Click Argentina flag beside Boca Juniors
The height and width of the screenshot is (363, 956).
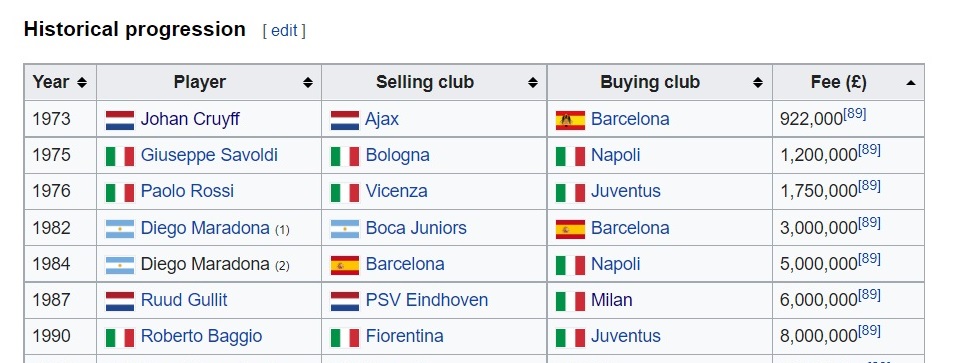pos(344,229)
